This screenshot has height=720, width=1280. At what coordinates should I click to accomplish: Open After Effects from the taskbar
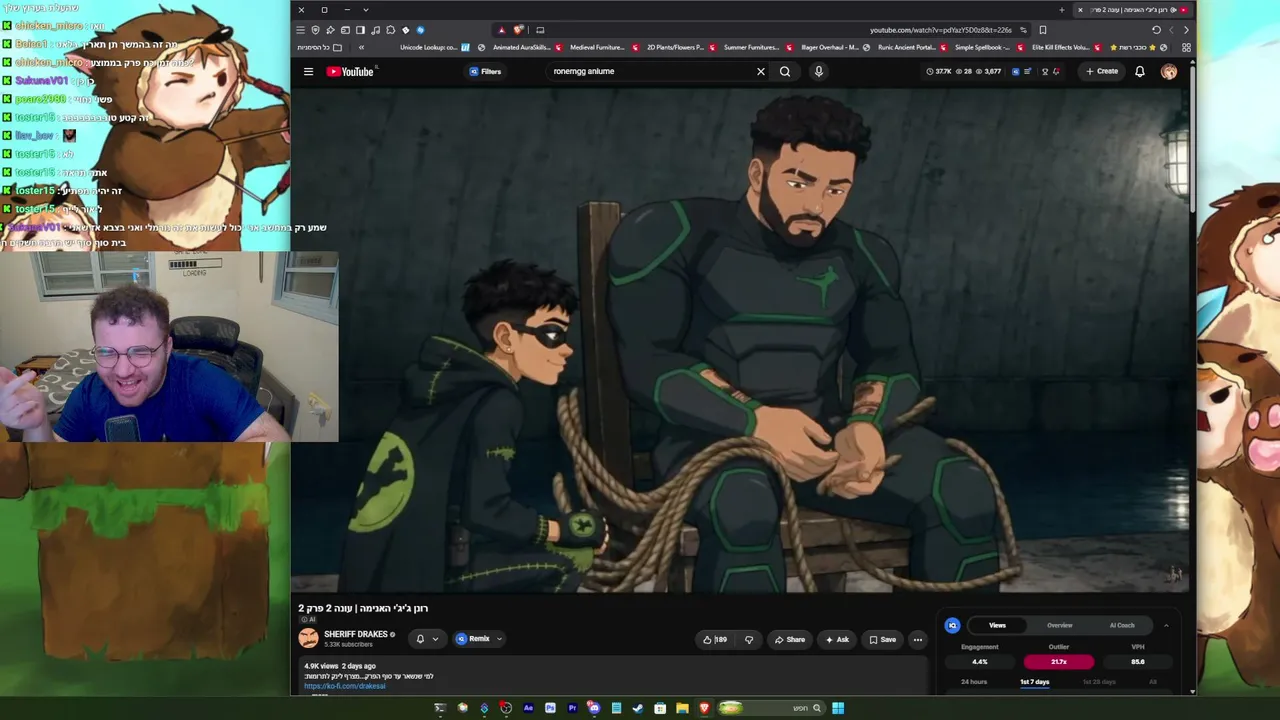click(528, 708)
